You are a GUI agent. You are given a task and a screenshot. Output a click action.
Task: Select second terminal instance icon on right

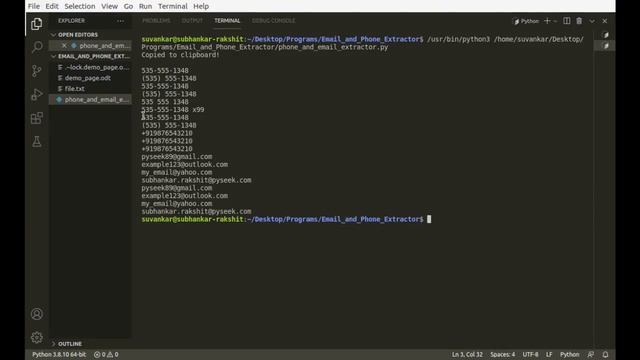(606, 46)
